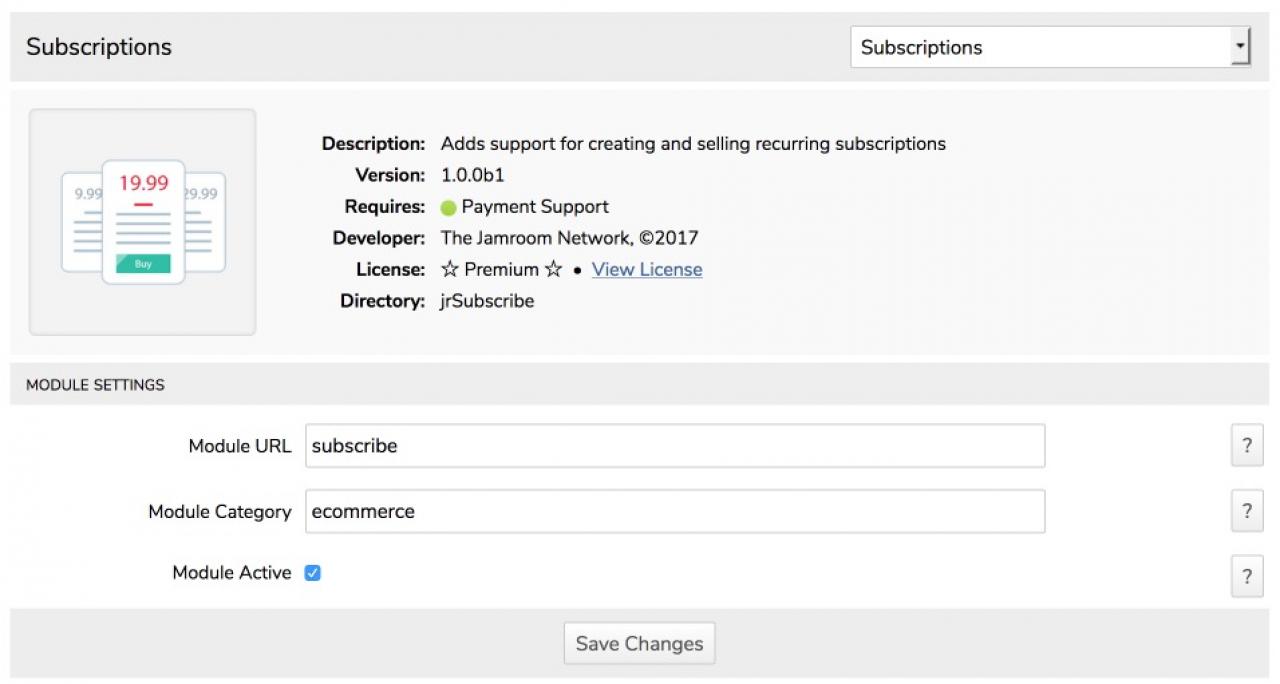Click the star icon before Premium
The image size is (1280, 684).
pyautogui.click(x=450, y=269)
